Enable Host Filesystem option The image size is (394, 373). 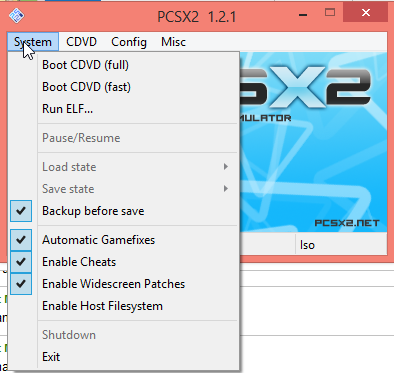124,306
